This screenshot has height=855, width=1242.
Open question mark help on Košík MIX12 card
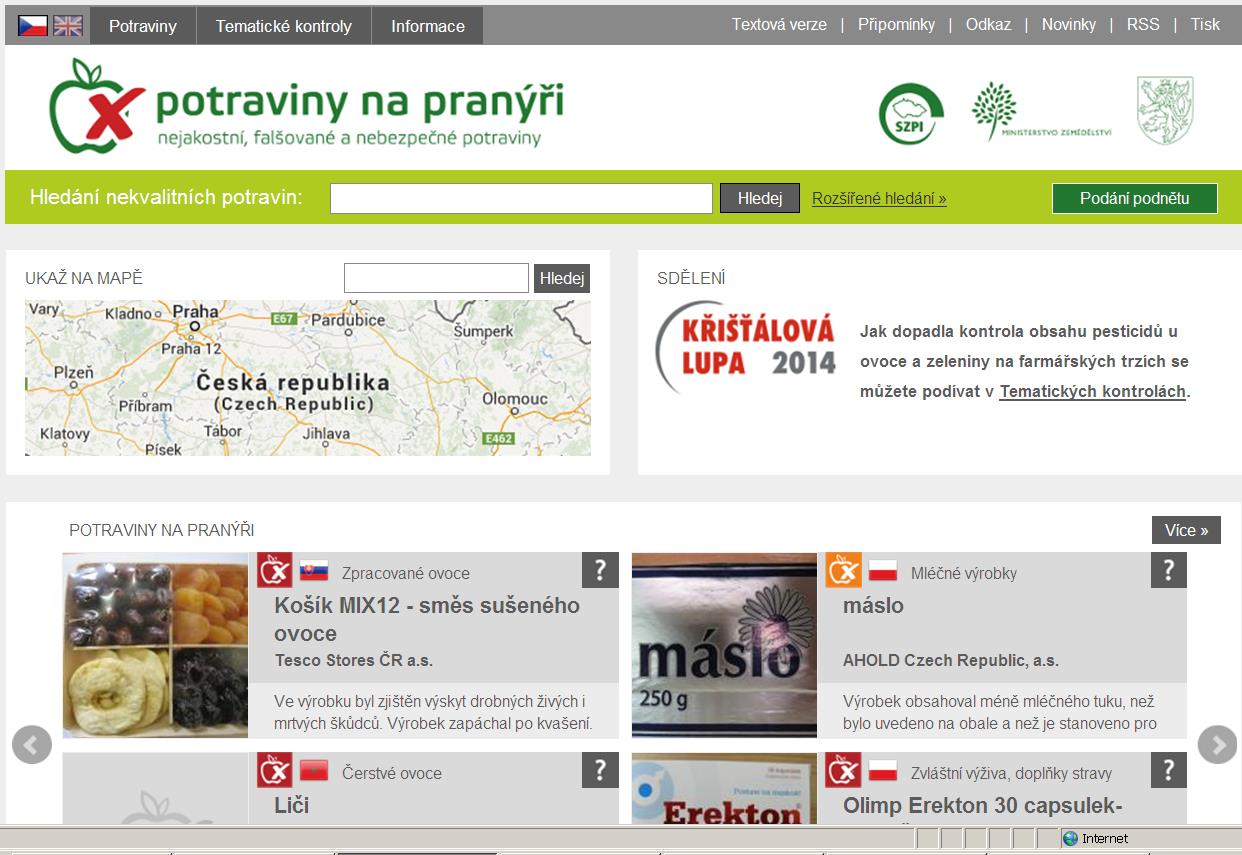click(600, 570)
